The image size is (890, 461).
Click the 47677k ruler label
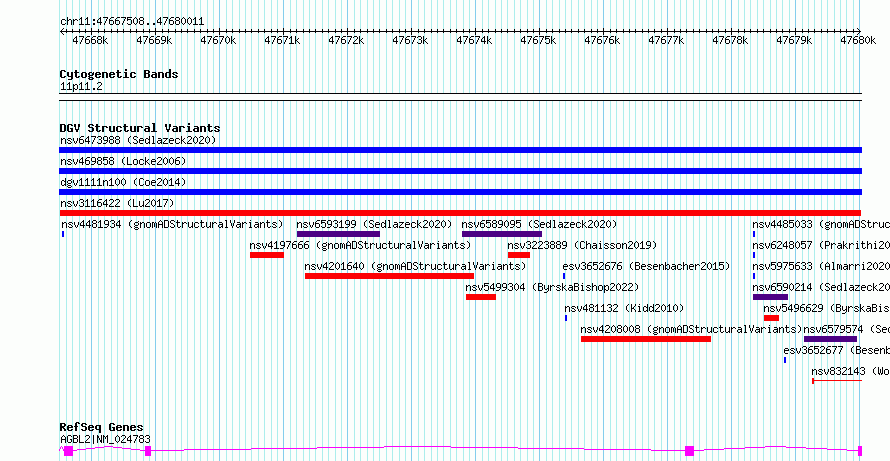pos(666,40)
